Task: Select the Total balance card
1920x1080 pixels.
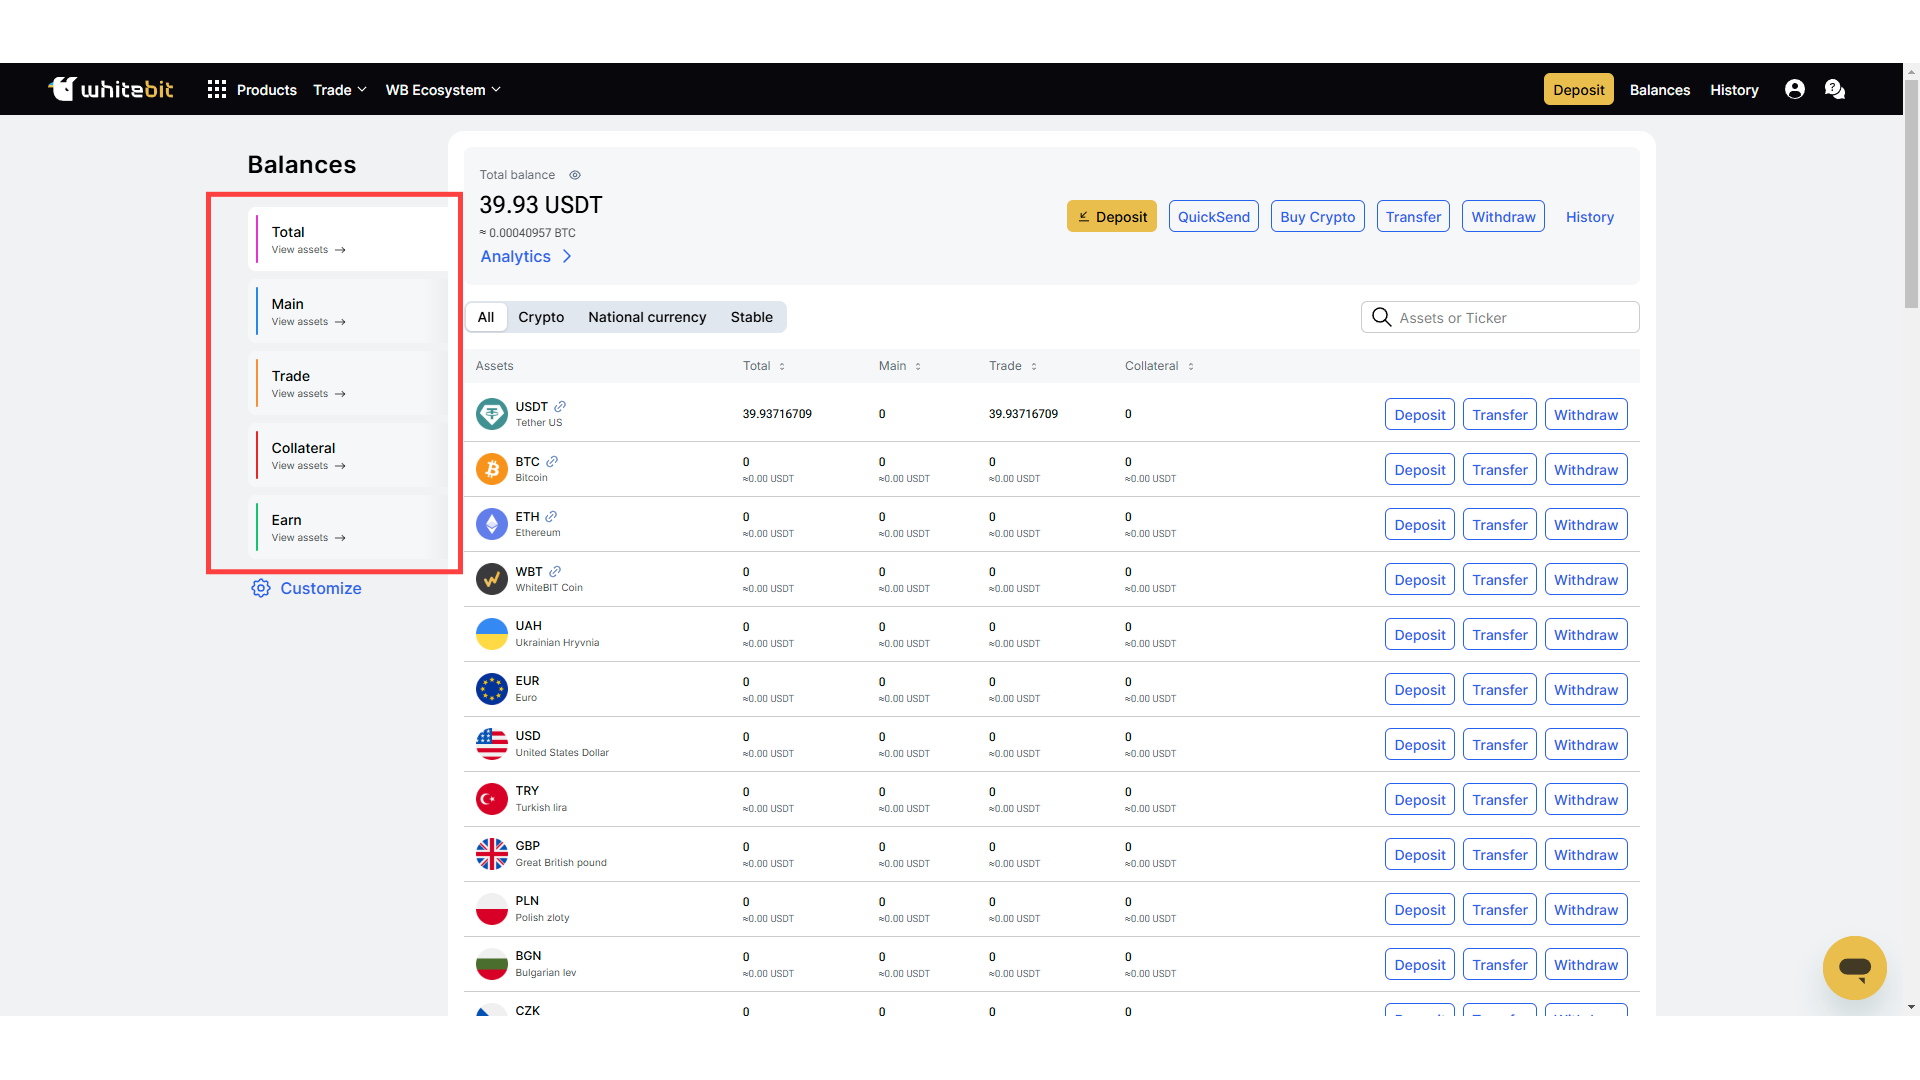Action: (348, 239)
